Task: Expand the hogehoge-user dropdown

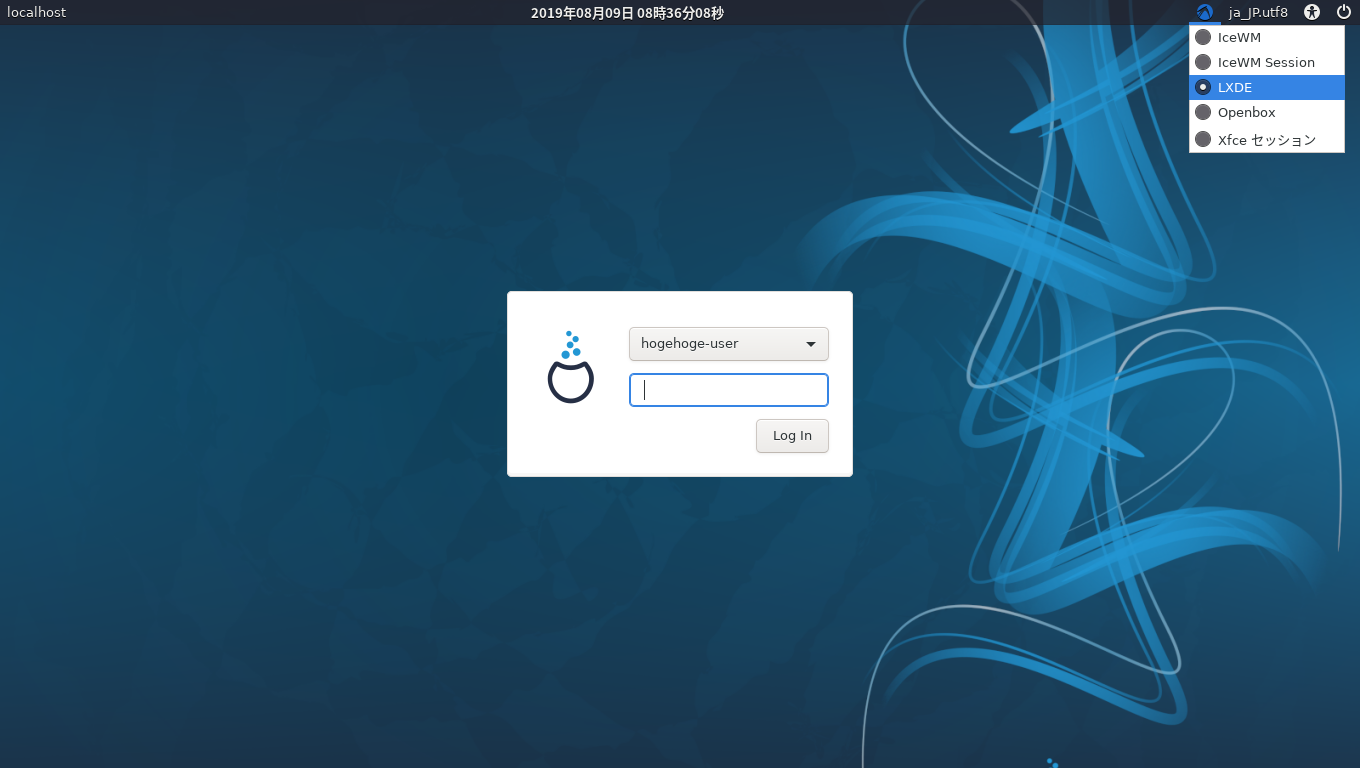Action: coord(728,344)
